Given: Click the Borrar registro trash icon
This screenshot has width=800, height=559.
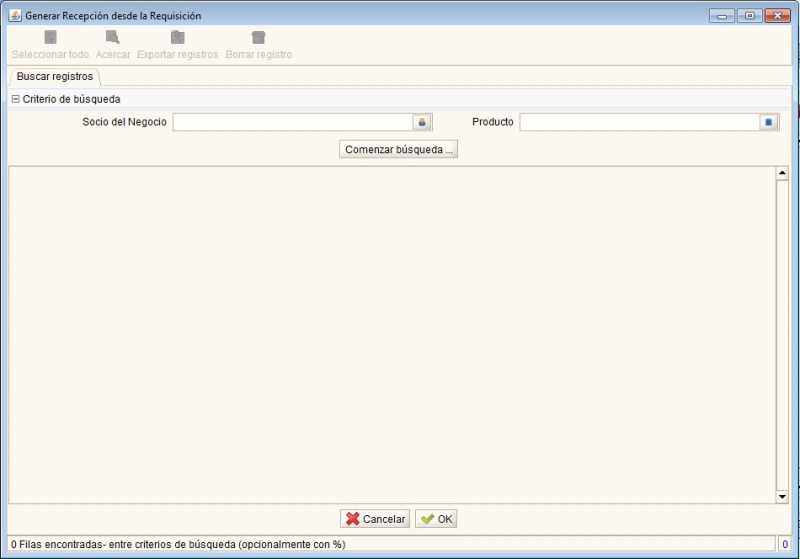Looking at the screenshot, I should [x=259, y=37].
